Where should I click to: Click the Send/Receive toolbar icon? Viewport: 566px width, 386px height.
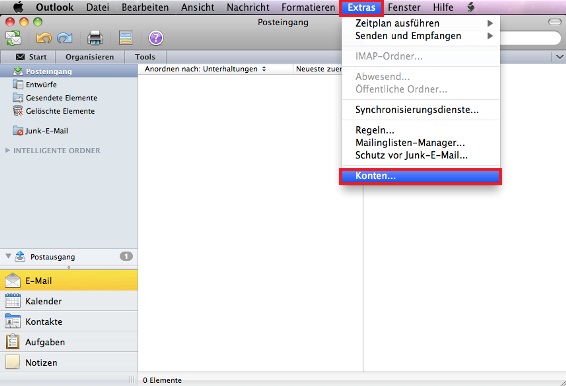tap(13, 38)
